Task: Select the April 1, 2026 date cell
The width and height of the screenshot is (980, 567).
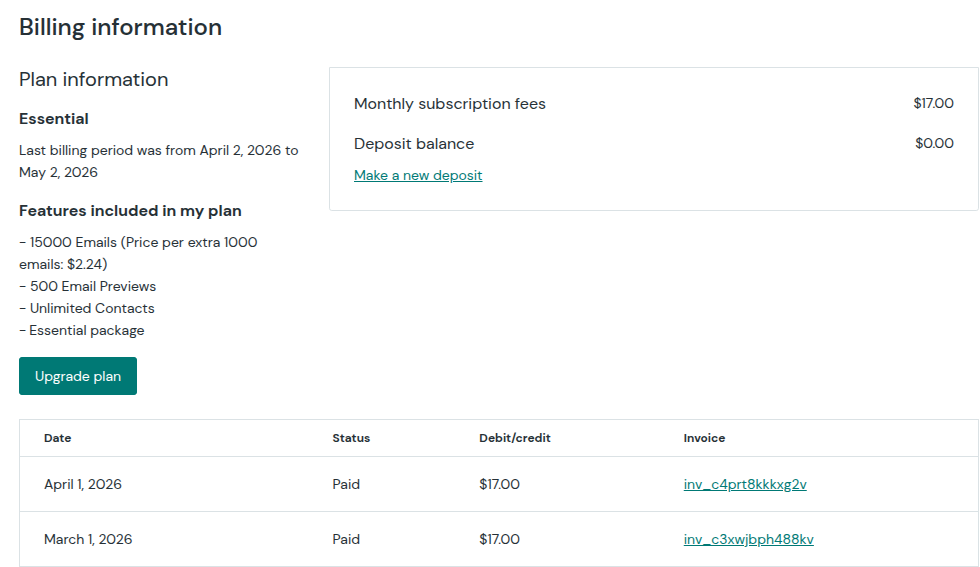Action: click(x=83, y=484)
